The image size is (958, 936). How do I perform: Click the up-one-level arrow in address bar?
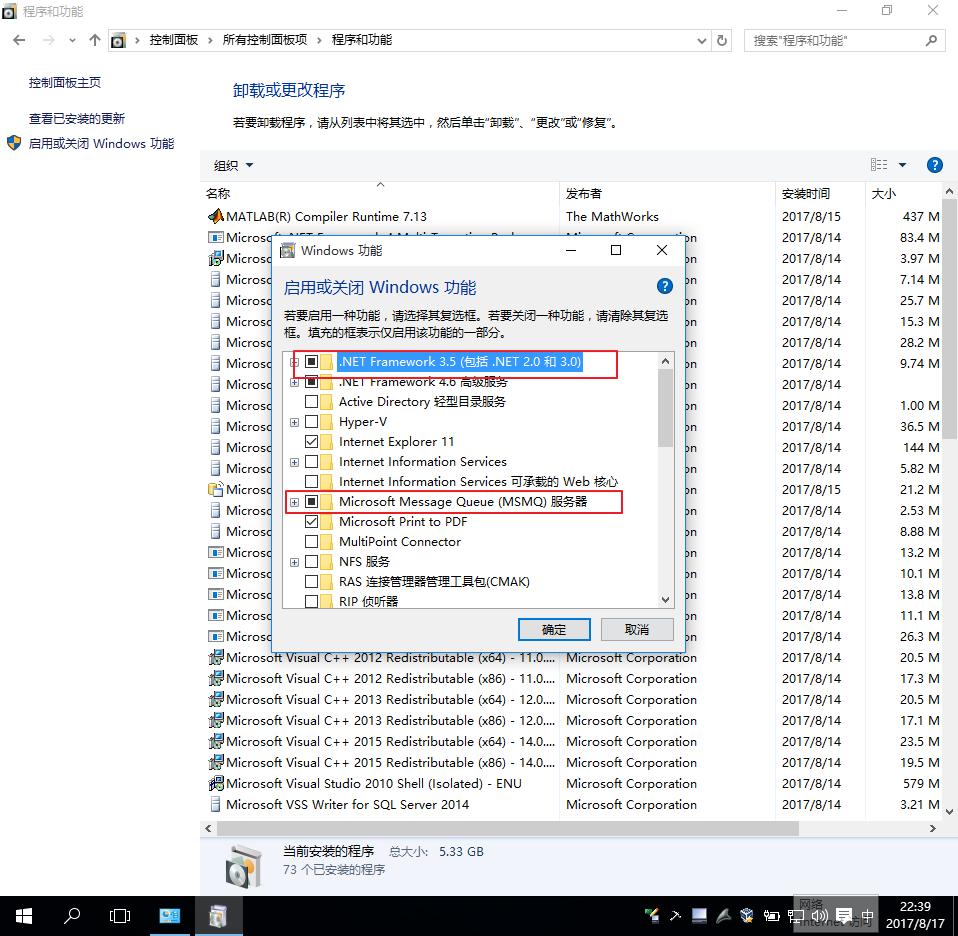95,40
